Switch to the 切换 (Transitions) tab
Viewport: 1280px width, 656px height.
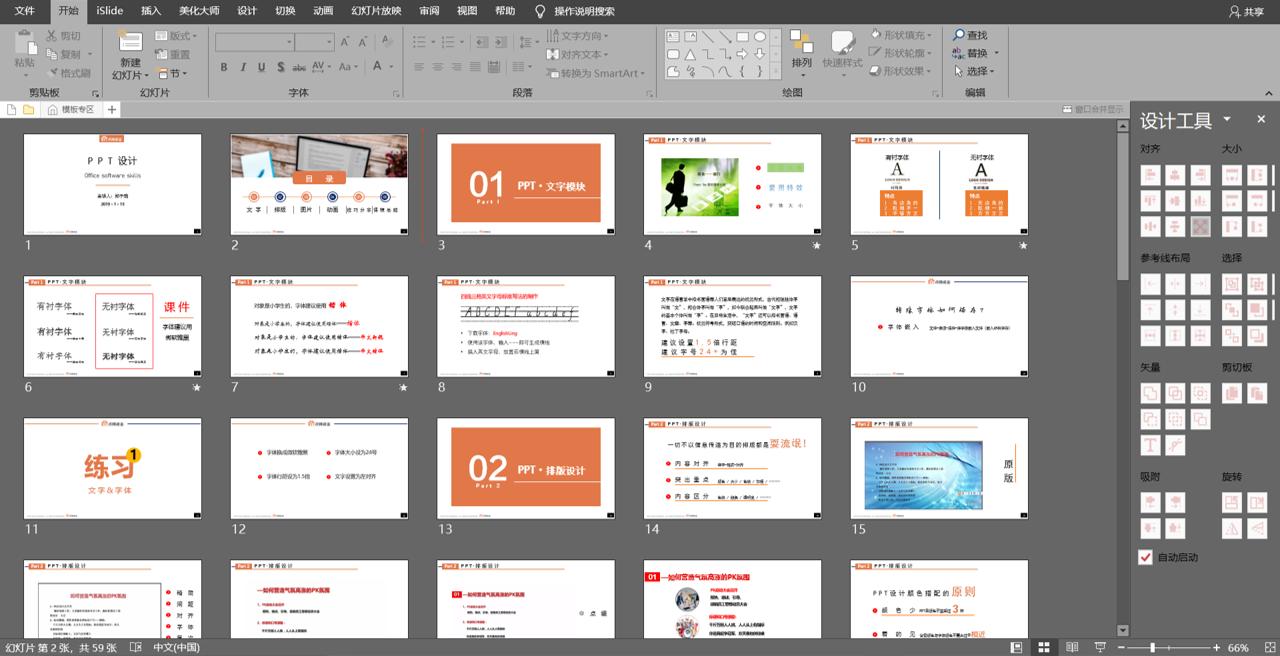point(285,11)
